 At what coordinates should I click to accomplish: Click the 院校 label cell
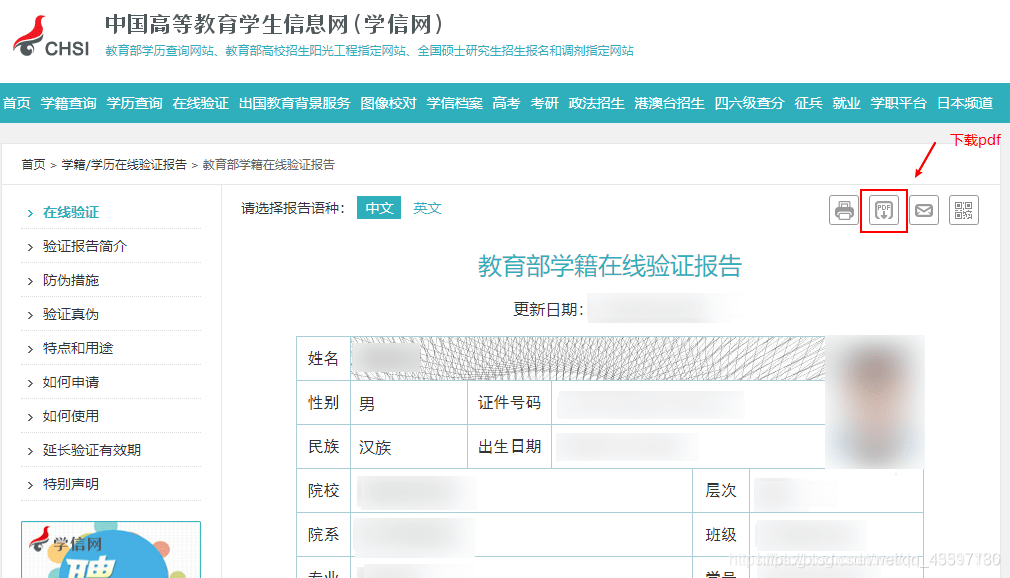(323, 491)
